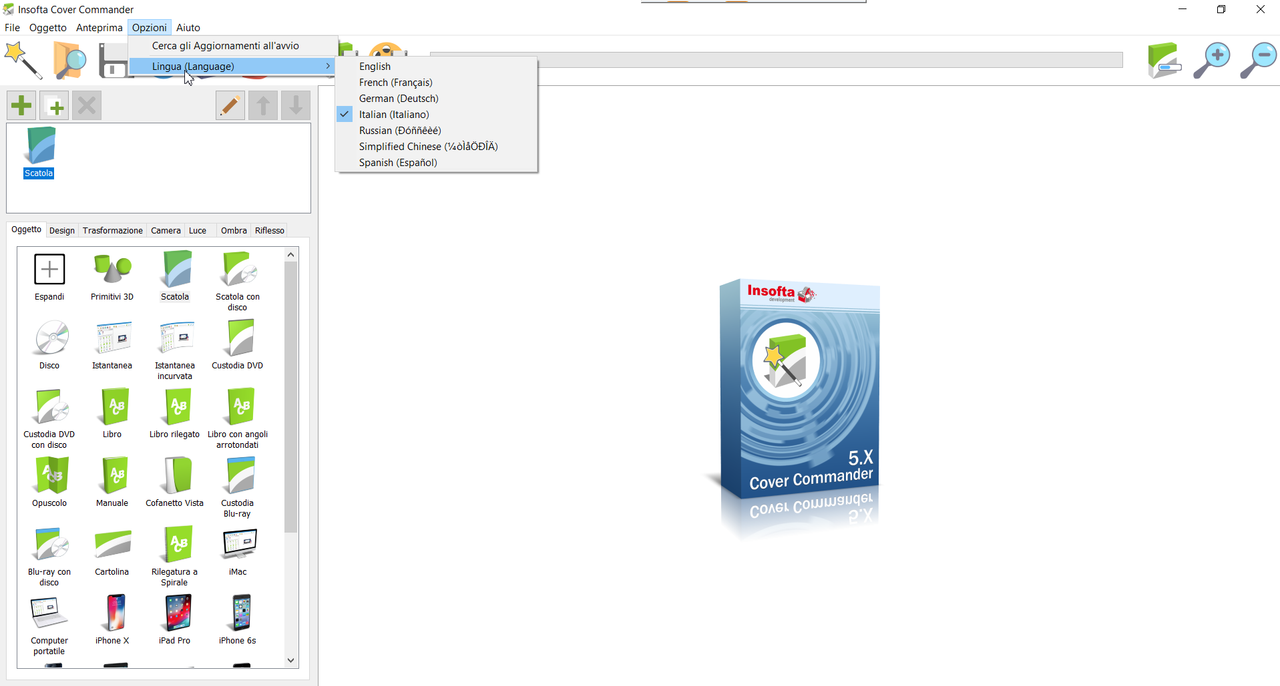Switch to the Luce tab

click(x=198, y=231)
